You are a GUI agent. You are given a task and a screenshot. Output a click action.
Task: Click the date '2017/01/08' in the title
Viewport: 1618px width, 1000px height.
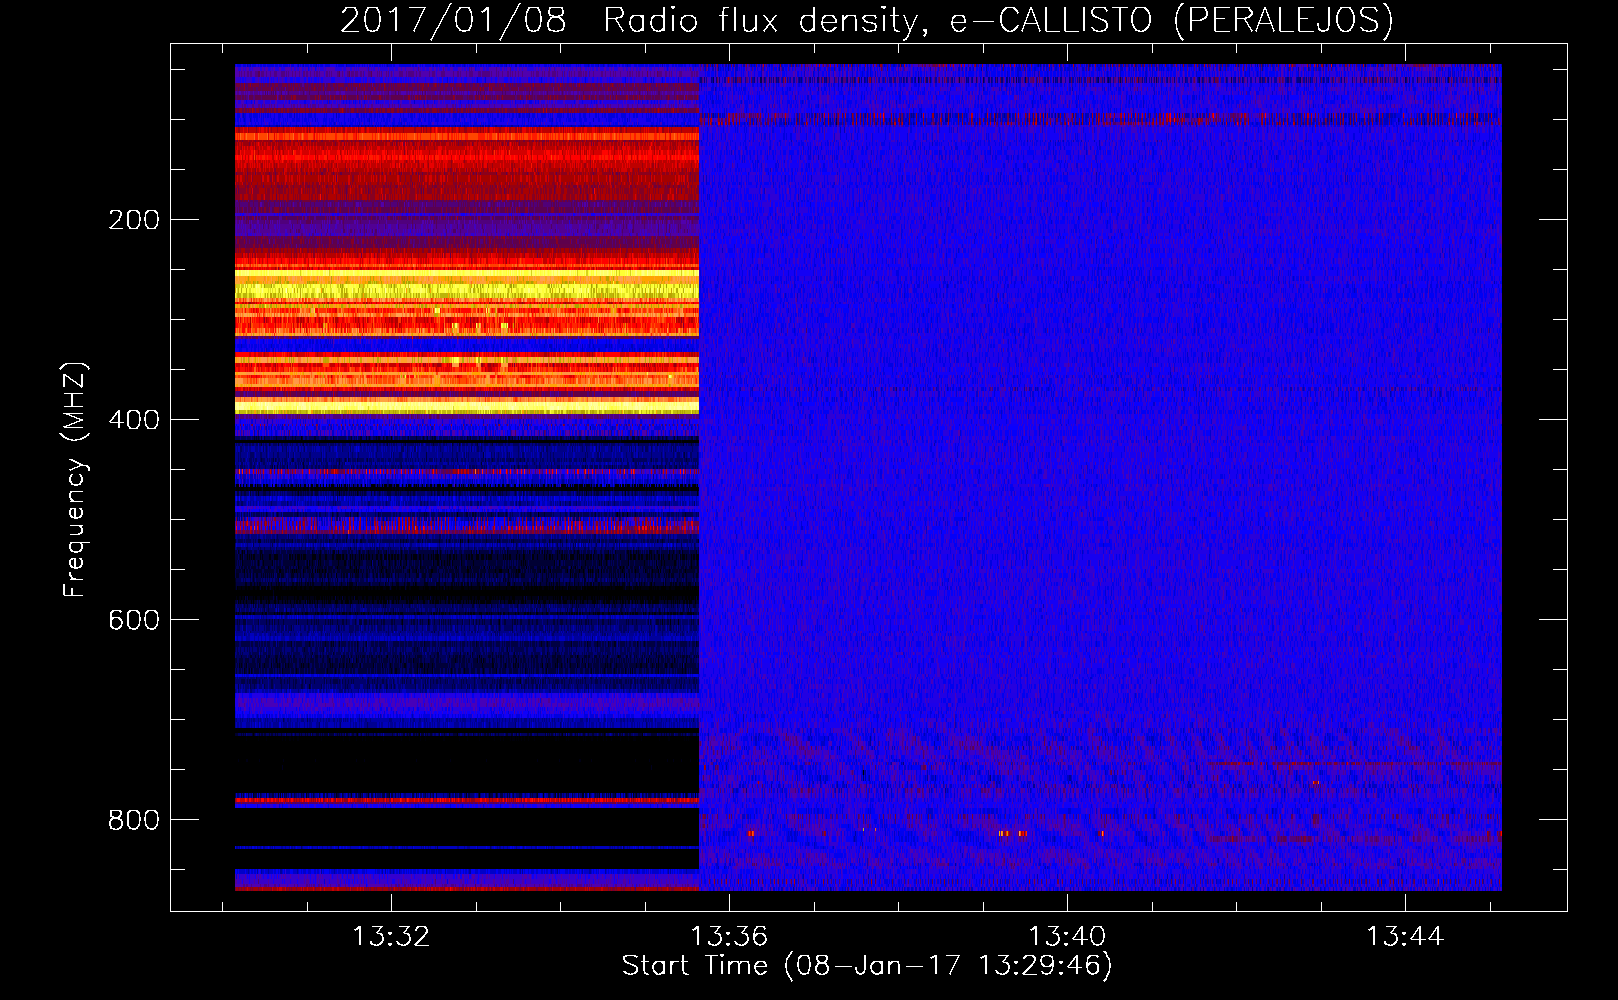point(454,20)
